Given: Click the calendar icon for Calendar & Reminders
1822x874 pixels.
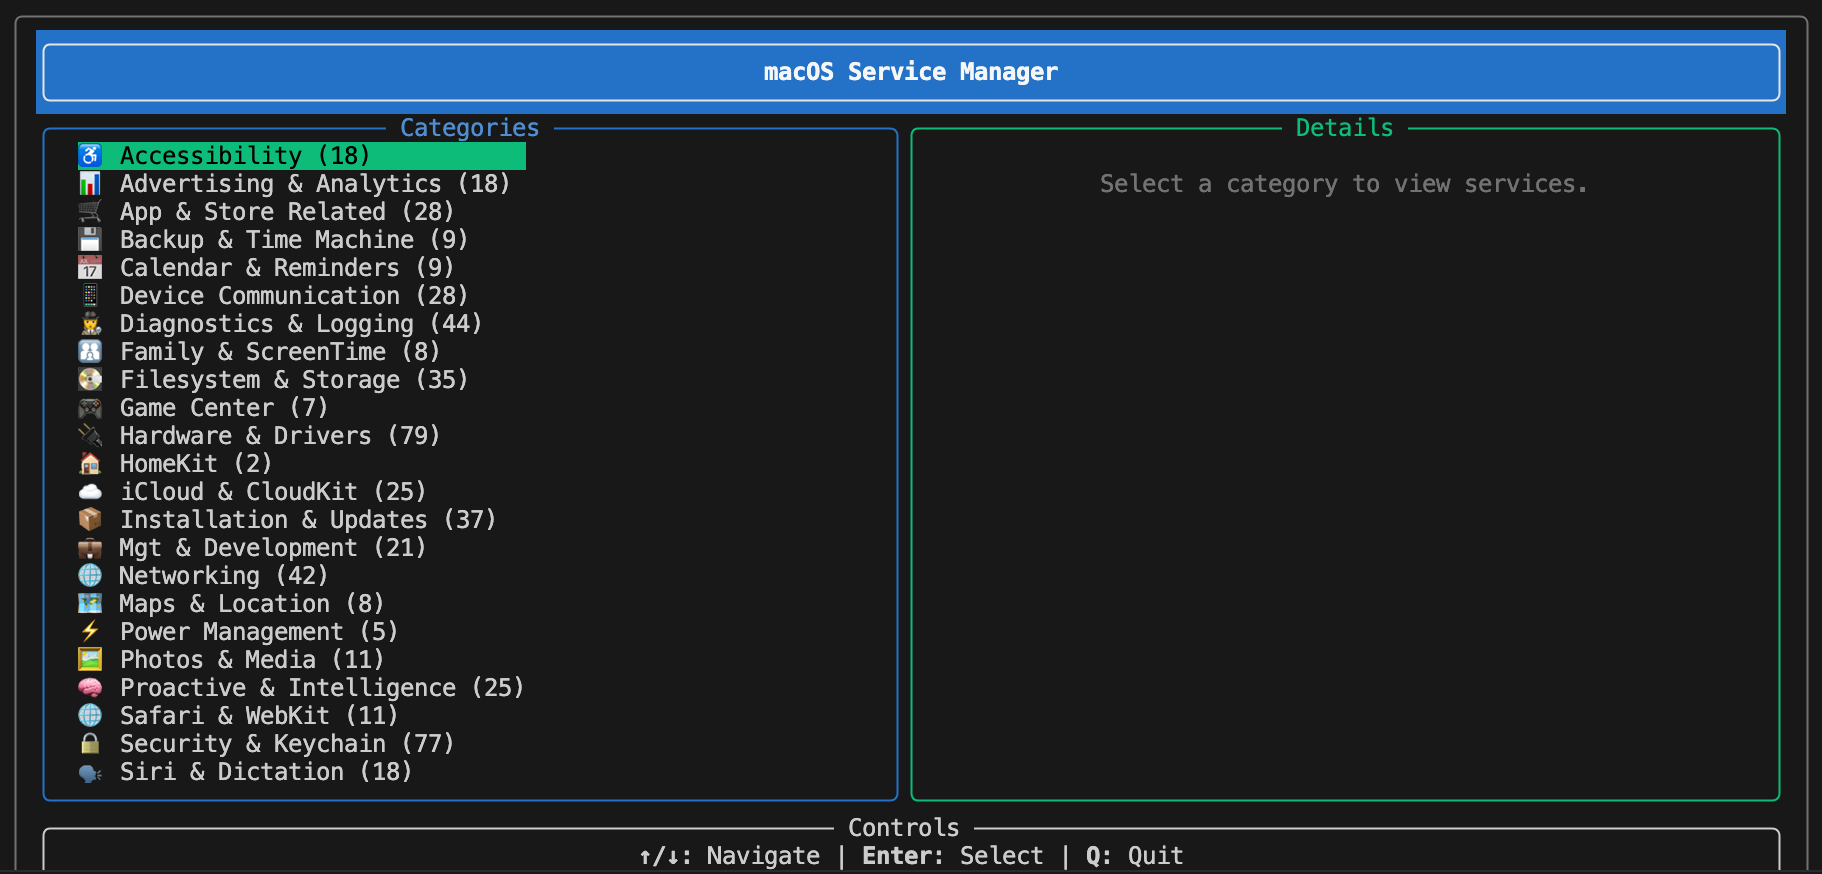Looking at the screenshot, I should point(90,267).
